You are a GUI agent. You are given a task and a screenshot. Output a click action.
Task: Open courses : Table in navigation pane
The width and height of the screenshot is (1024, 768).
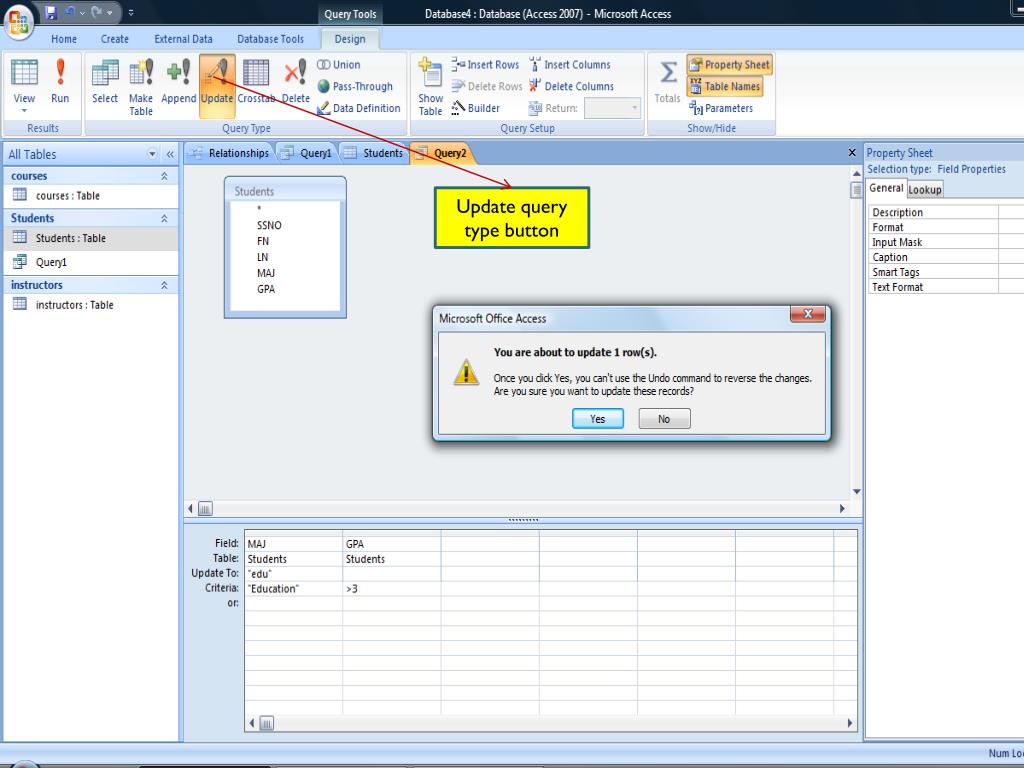point(91,195)
